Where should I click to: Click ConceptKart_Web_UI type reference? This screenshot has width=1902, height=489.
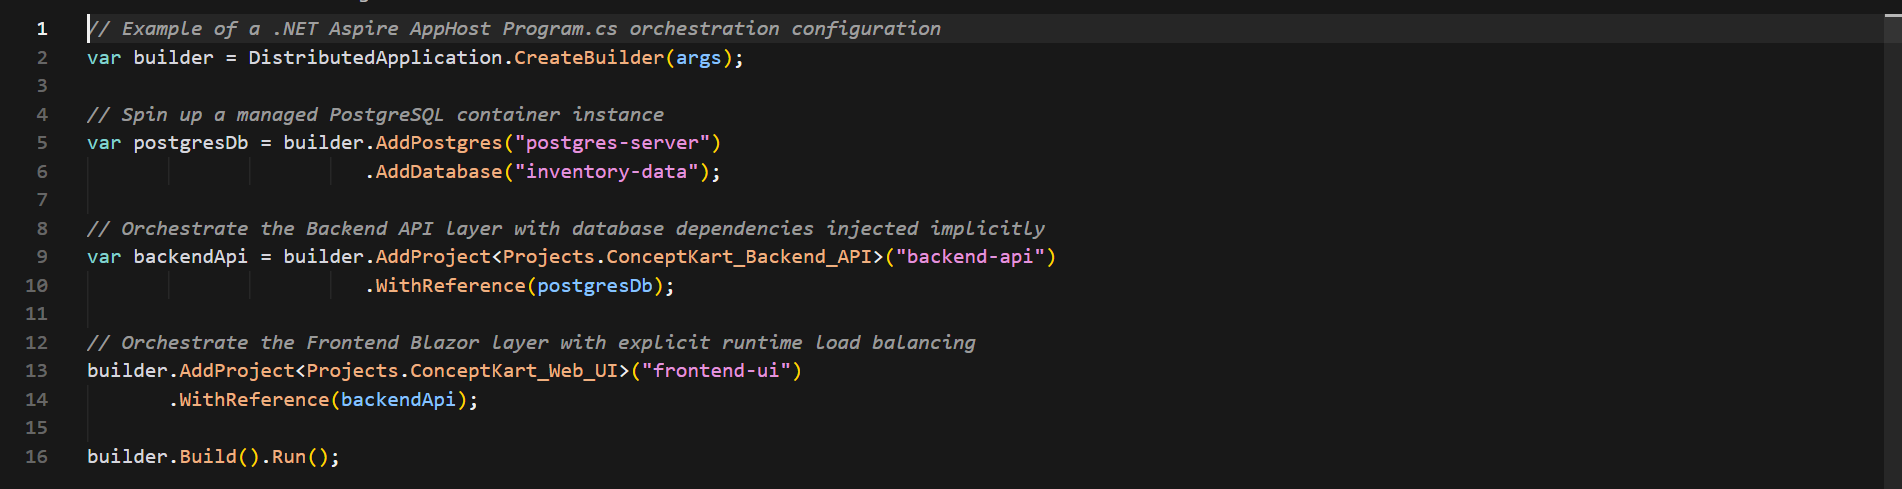(514, 371)
